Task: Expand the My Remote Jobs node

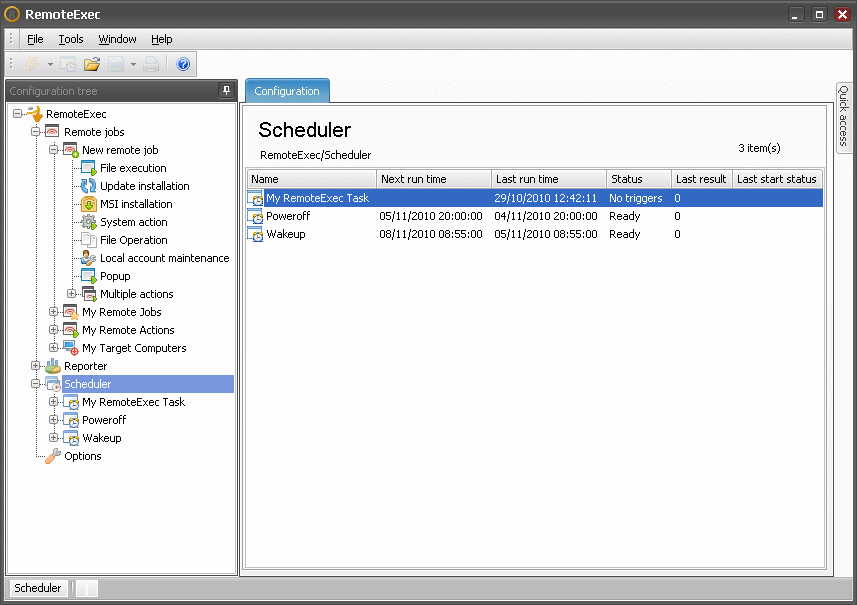Action: [54, 312]
